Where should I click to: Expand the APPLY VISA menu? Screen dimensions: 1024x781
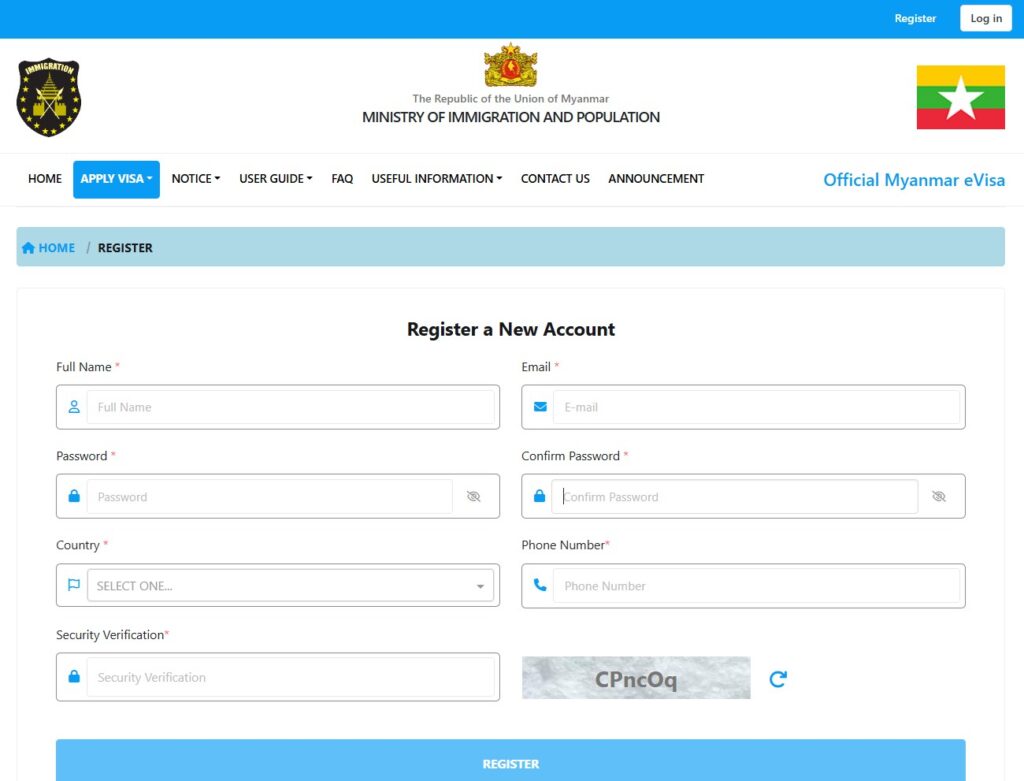click(116, 179)
